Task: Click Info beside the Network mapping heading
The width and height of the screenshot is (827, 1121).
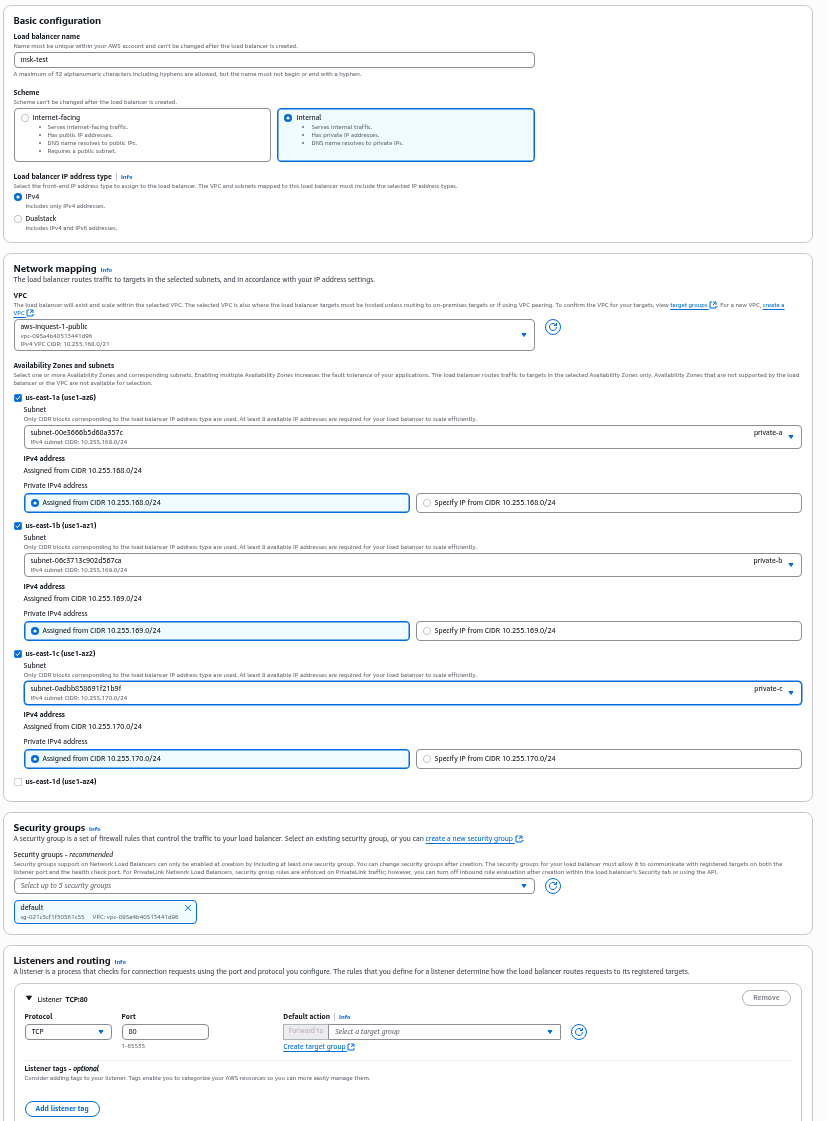Action: click(108, 268)
